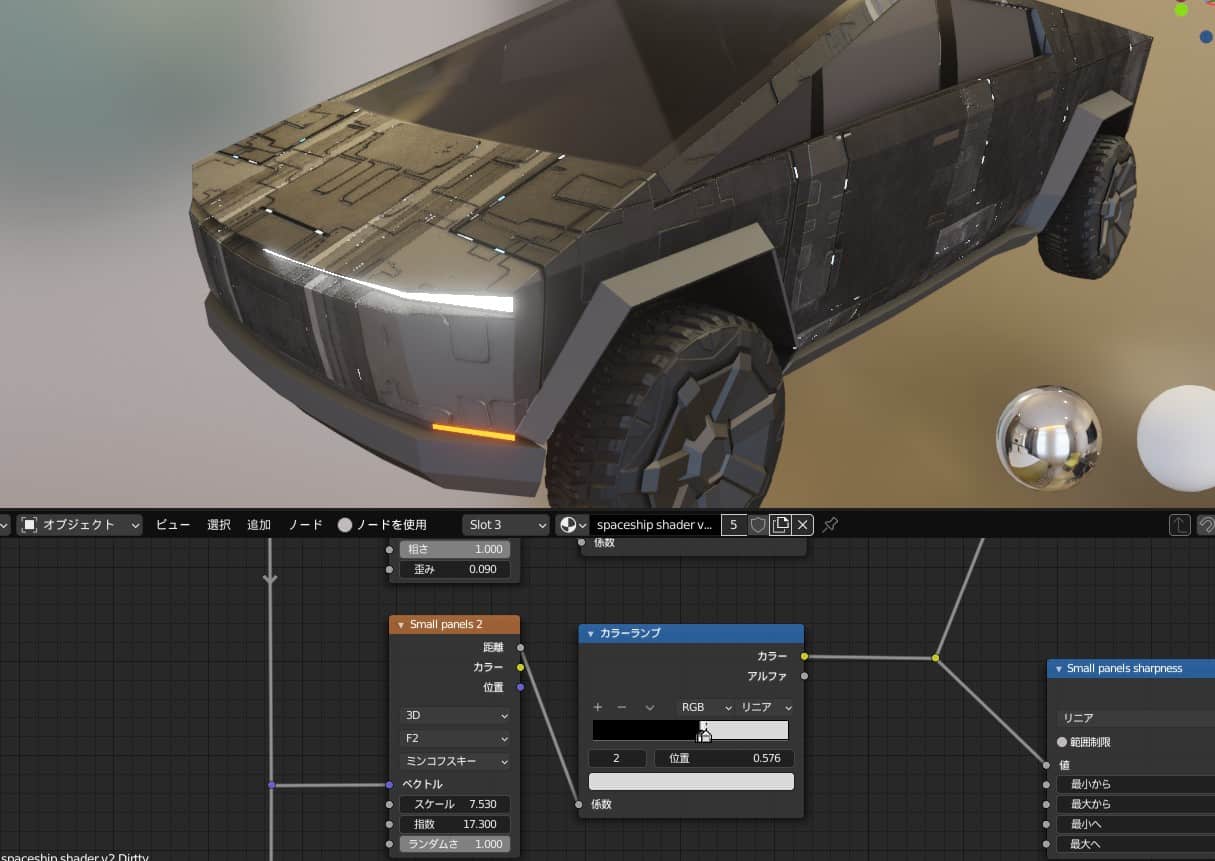
Task: Click the color ramp gradient bar
Action: (690, 730)
